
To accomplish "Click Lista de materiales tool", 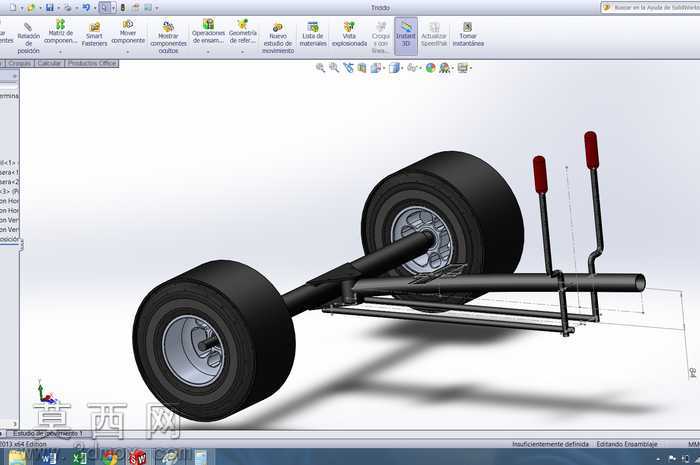I will click(x=313, y=35).
